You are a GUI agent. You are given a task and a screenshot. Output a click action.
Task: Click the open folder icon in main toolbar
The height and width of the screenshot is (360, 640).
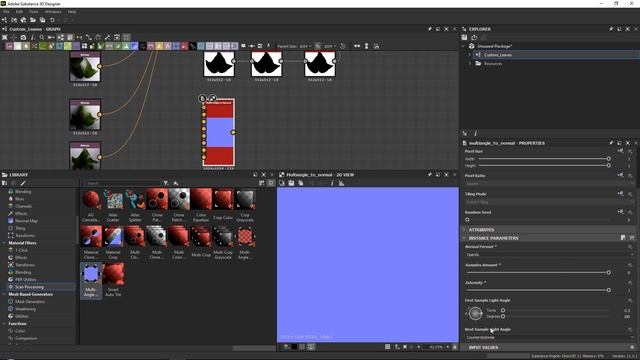[x=33, y=20]
